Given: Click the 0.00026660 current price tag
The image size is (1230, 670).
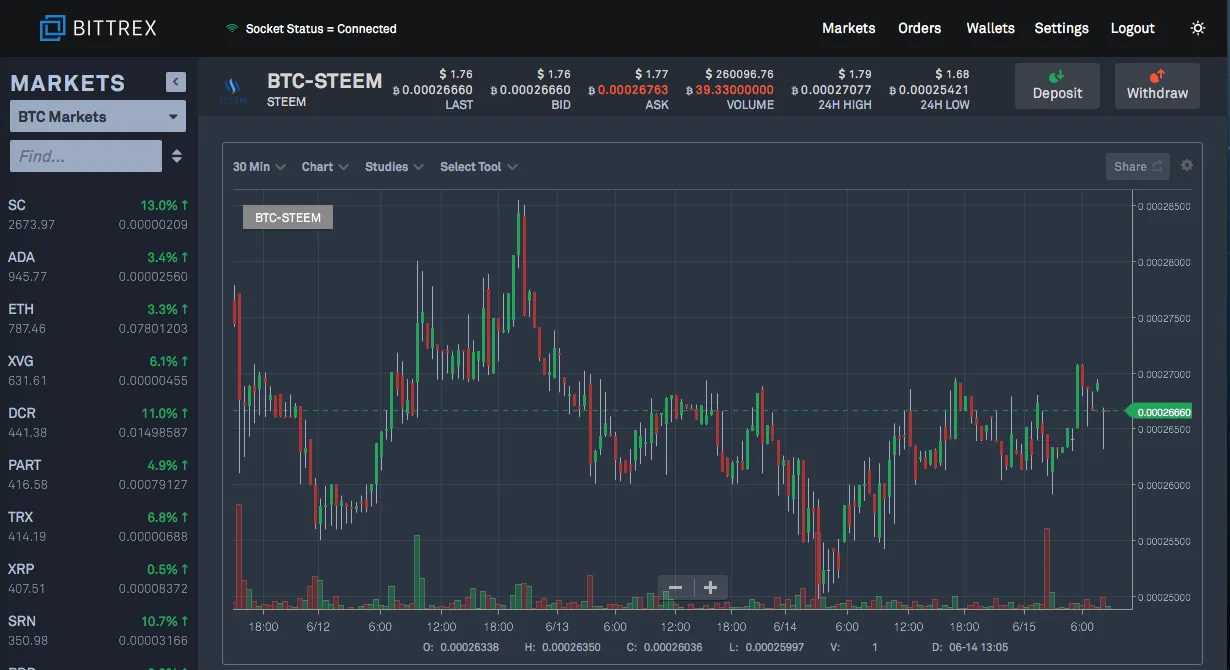Looking at the screenshot, I should (1159, 411).
